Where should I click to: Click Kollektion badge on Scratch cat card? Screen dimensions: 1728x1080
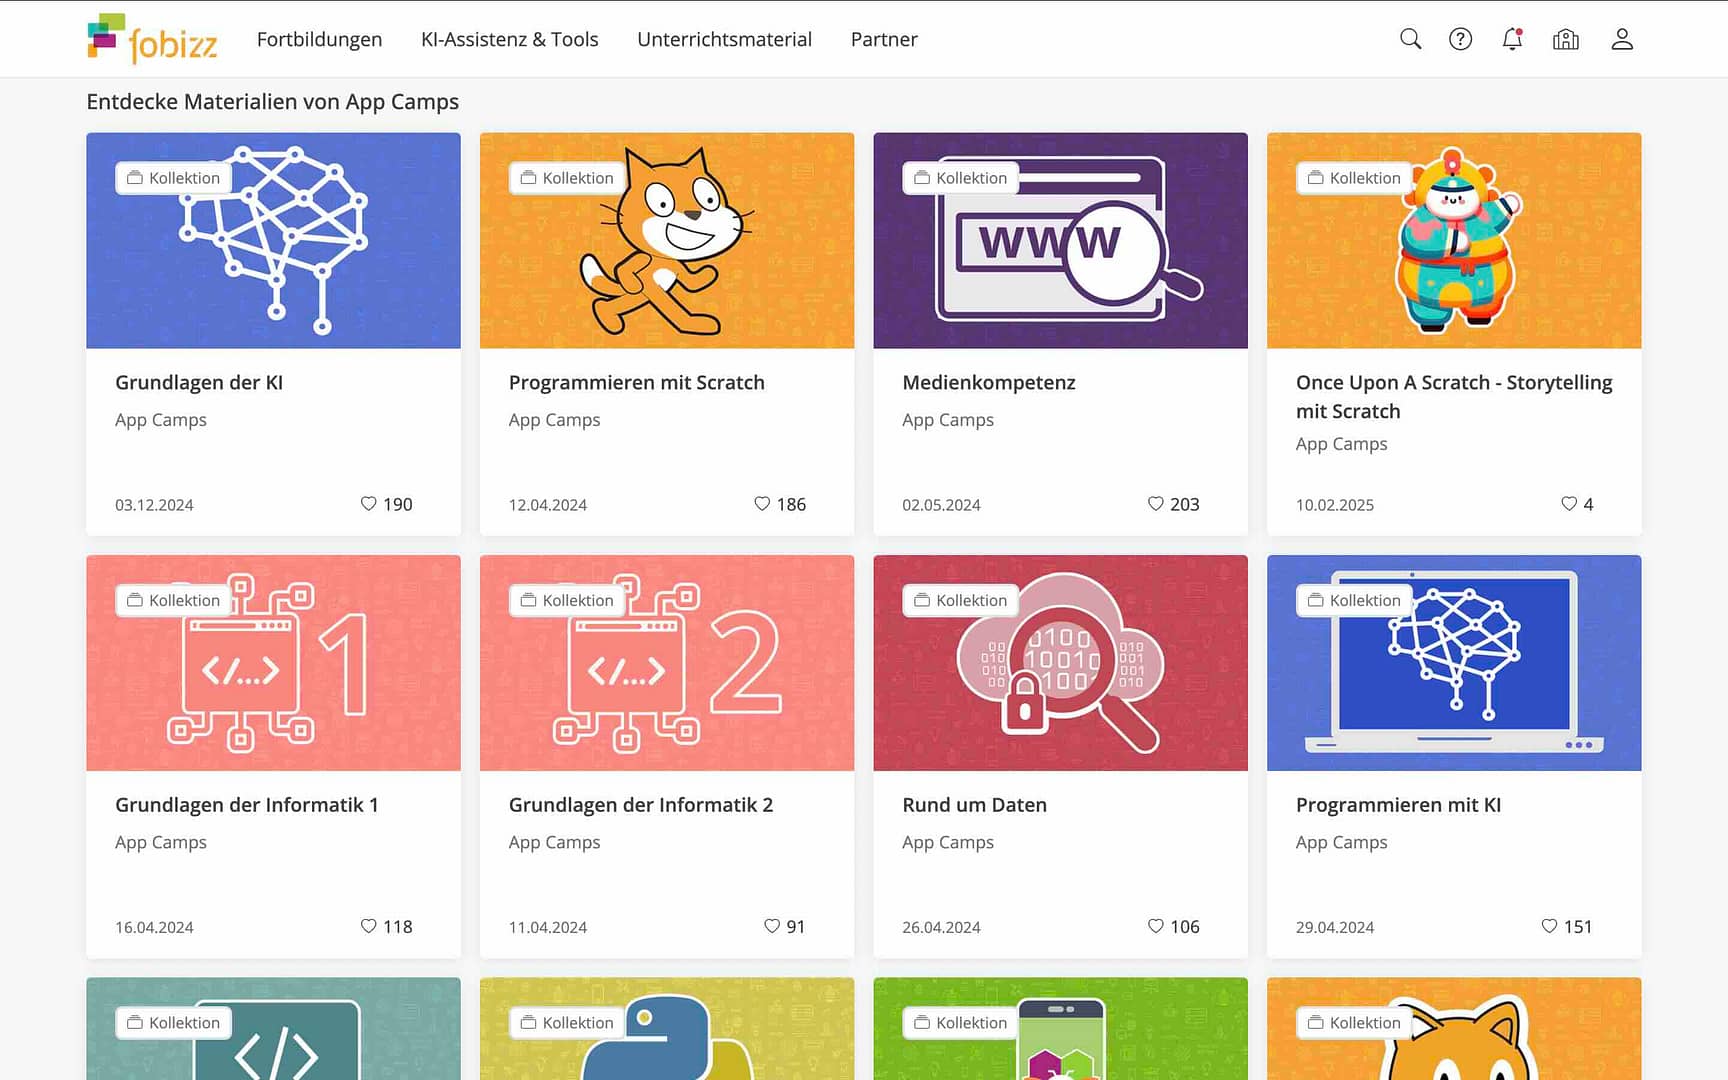click(x=567, y=178)
